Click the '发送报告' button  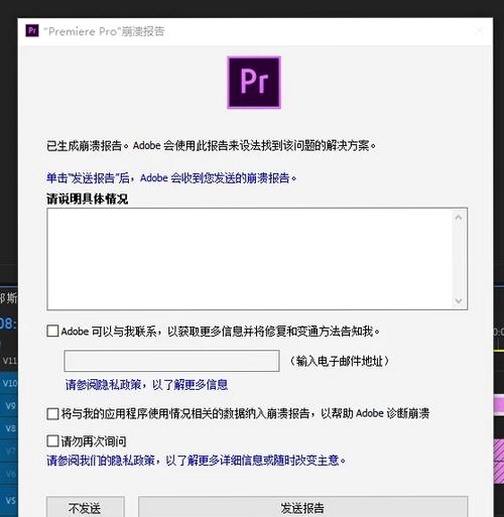303,507
